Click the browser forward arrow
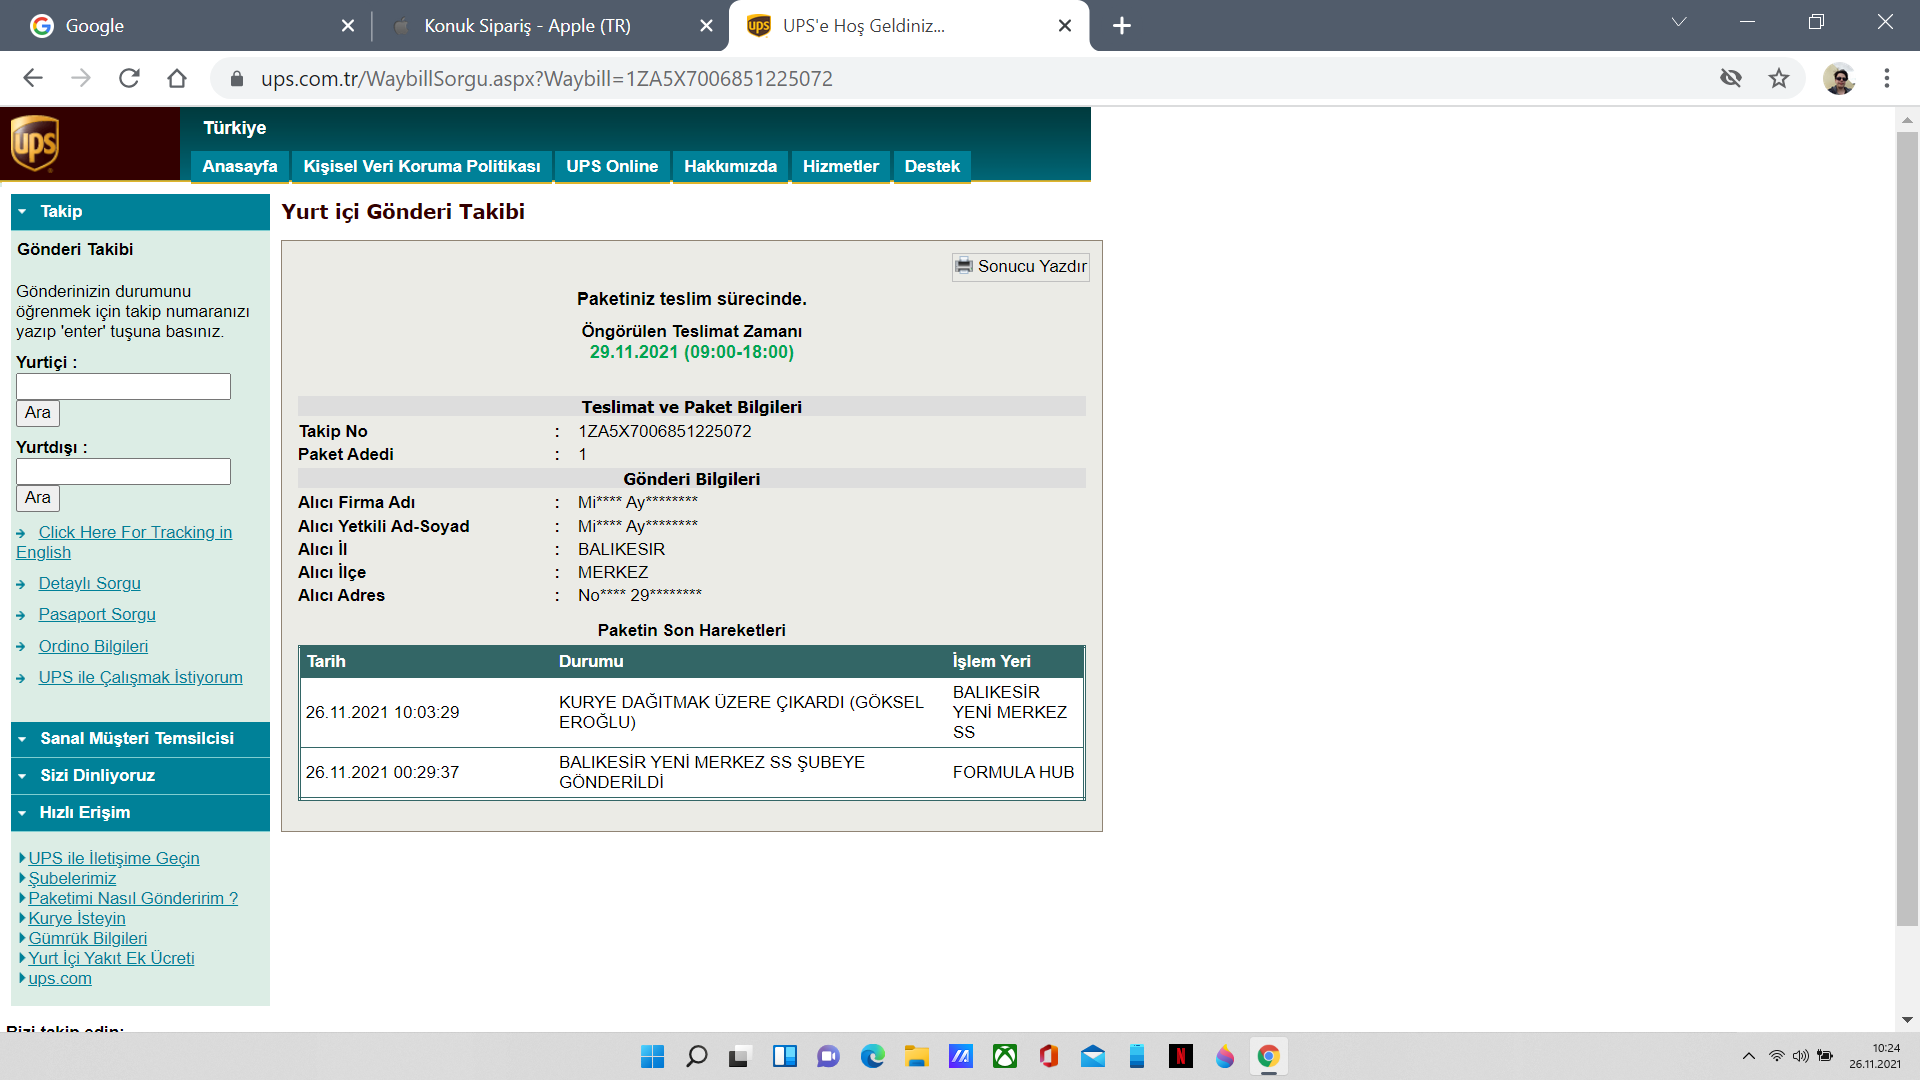This screenshot has width=1920, height=1080. 81,78
